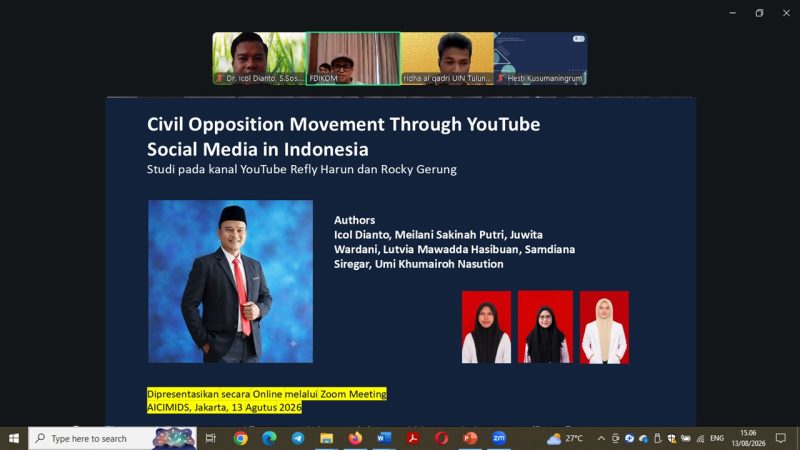Launch Google Chrome from the taskbar
This screenshot has width=800, height=450.
(x=241, y=438)
